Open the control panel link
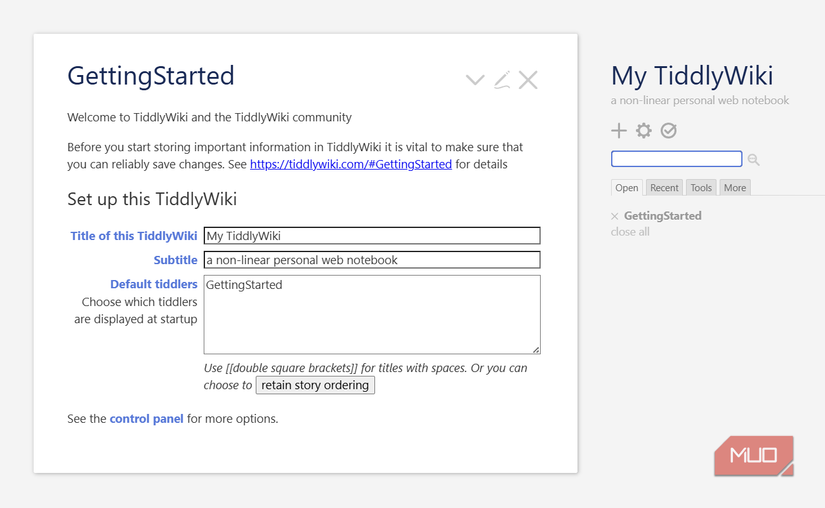825x508 pixels. pyautogui.click(x=146, y=419)
